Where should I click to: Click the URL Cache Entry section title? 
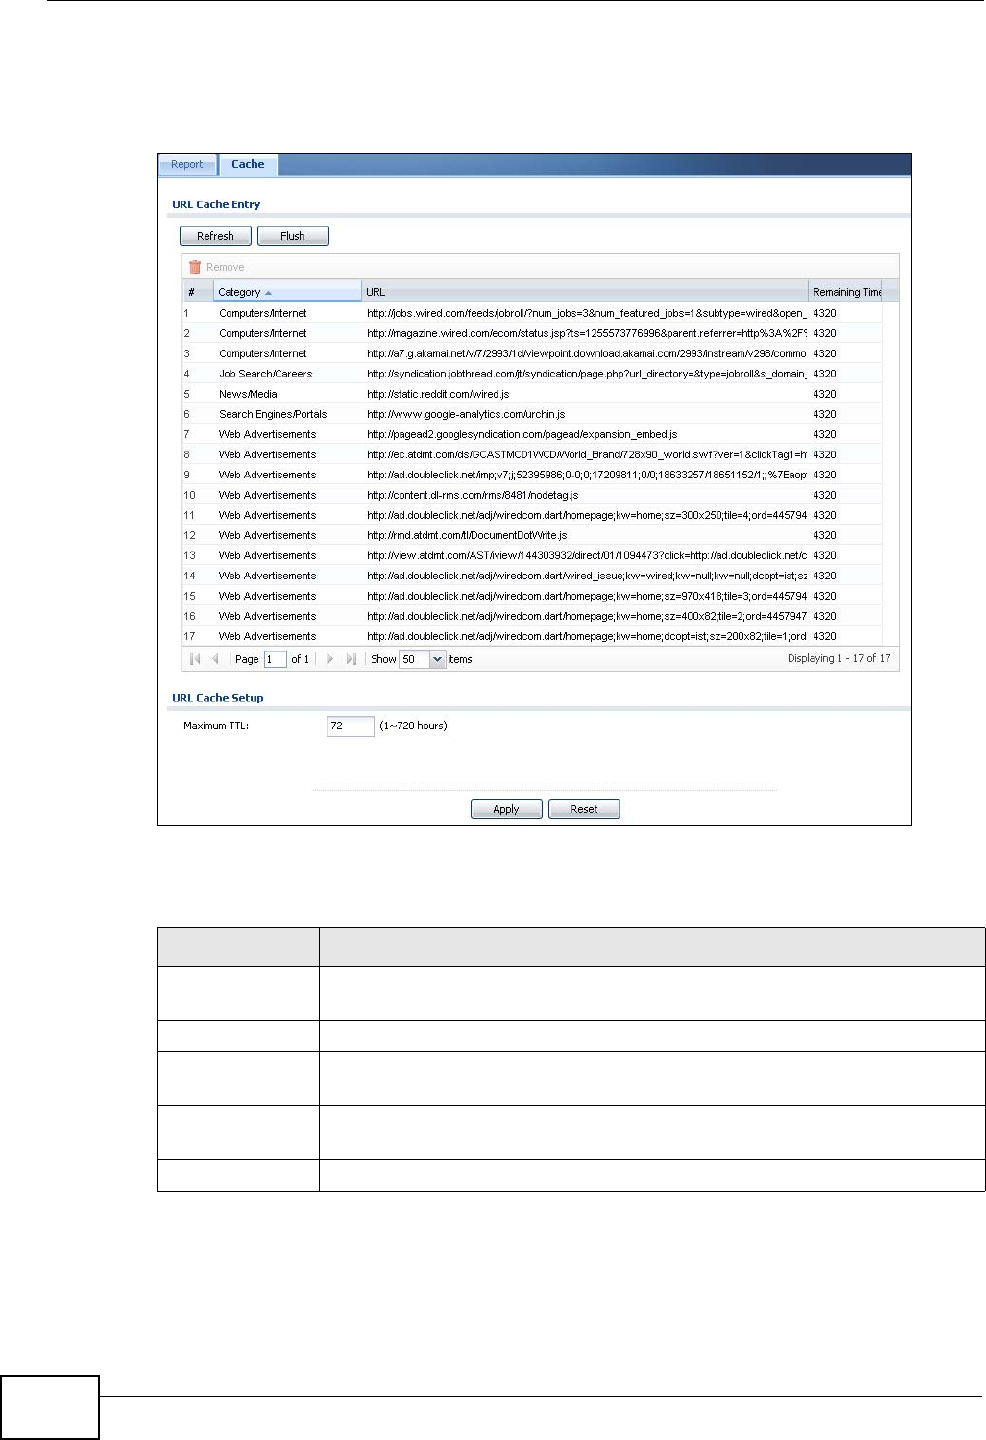pyautogui.click(x=216, y=204)
